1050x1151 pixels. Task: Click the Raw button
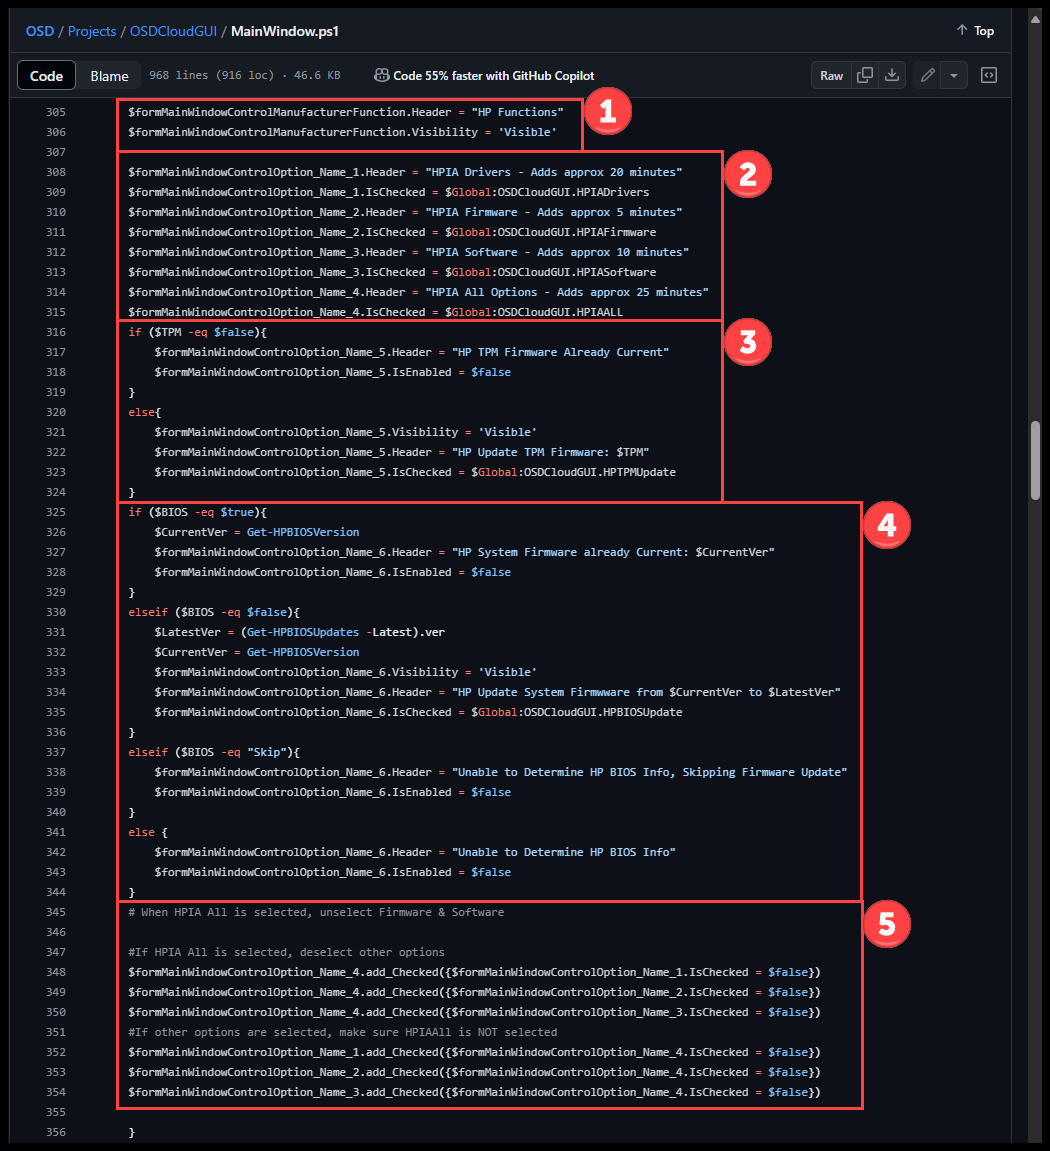(831, 76)
